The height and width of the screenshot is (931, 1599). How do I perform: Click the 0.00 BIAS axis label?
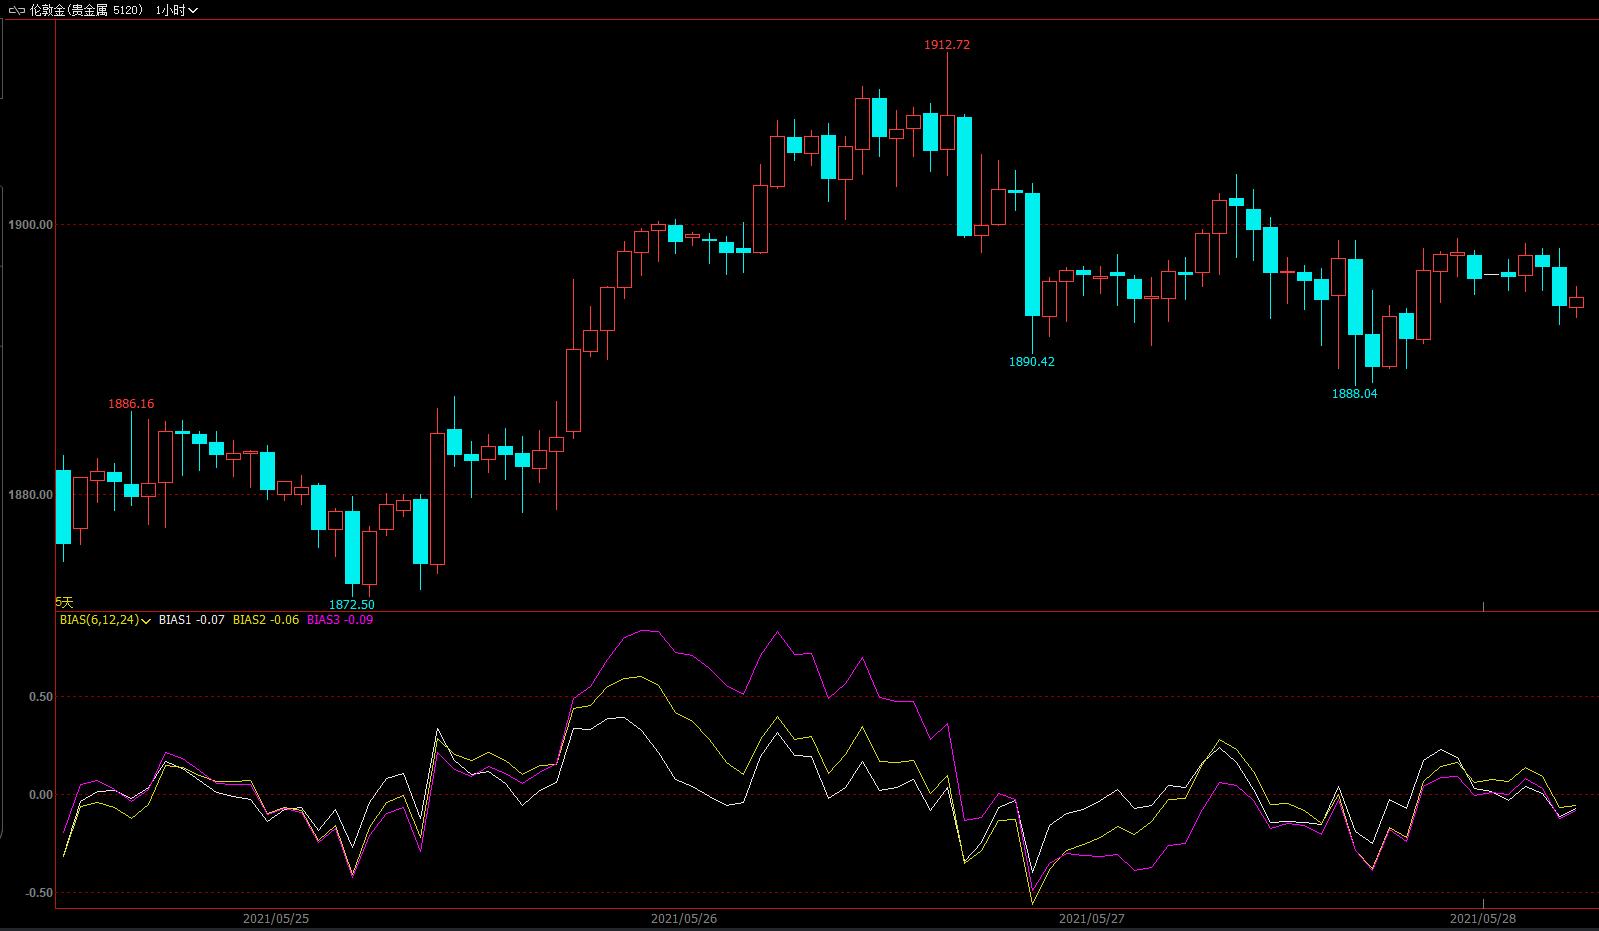(x=41, y=796)
